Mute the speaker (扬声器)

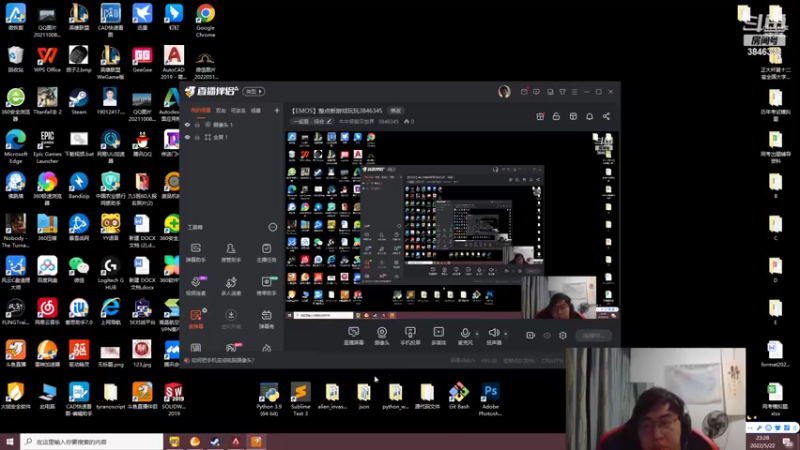(x=493, y=336)
